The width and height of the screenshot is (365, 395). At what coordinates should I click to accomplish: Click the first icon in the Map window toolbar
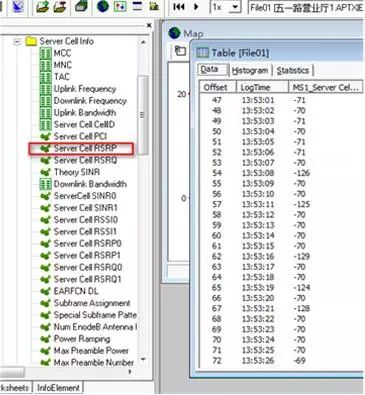[x=180, y=51]
